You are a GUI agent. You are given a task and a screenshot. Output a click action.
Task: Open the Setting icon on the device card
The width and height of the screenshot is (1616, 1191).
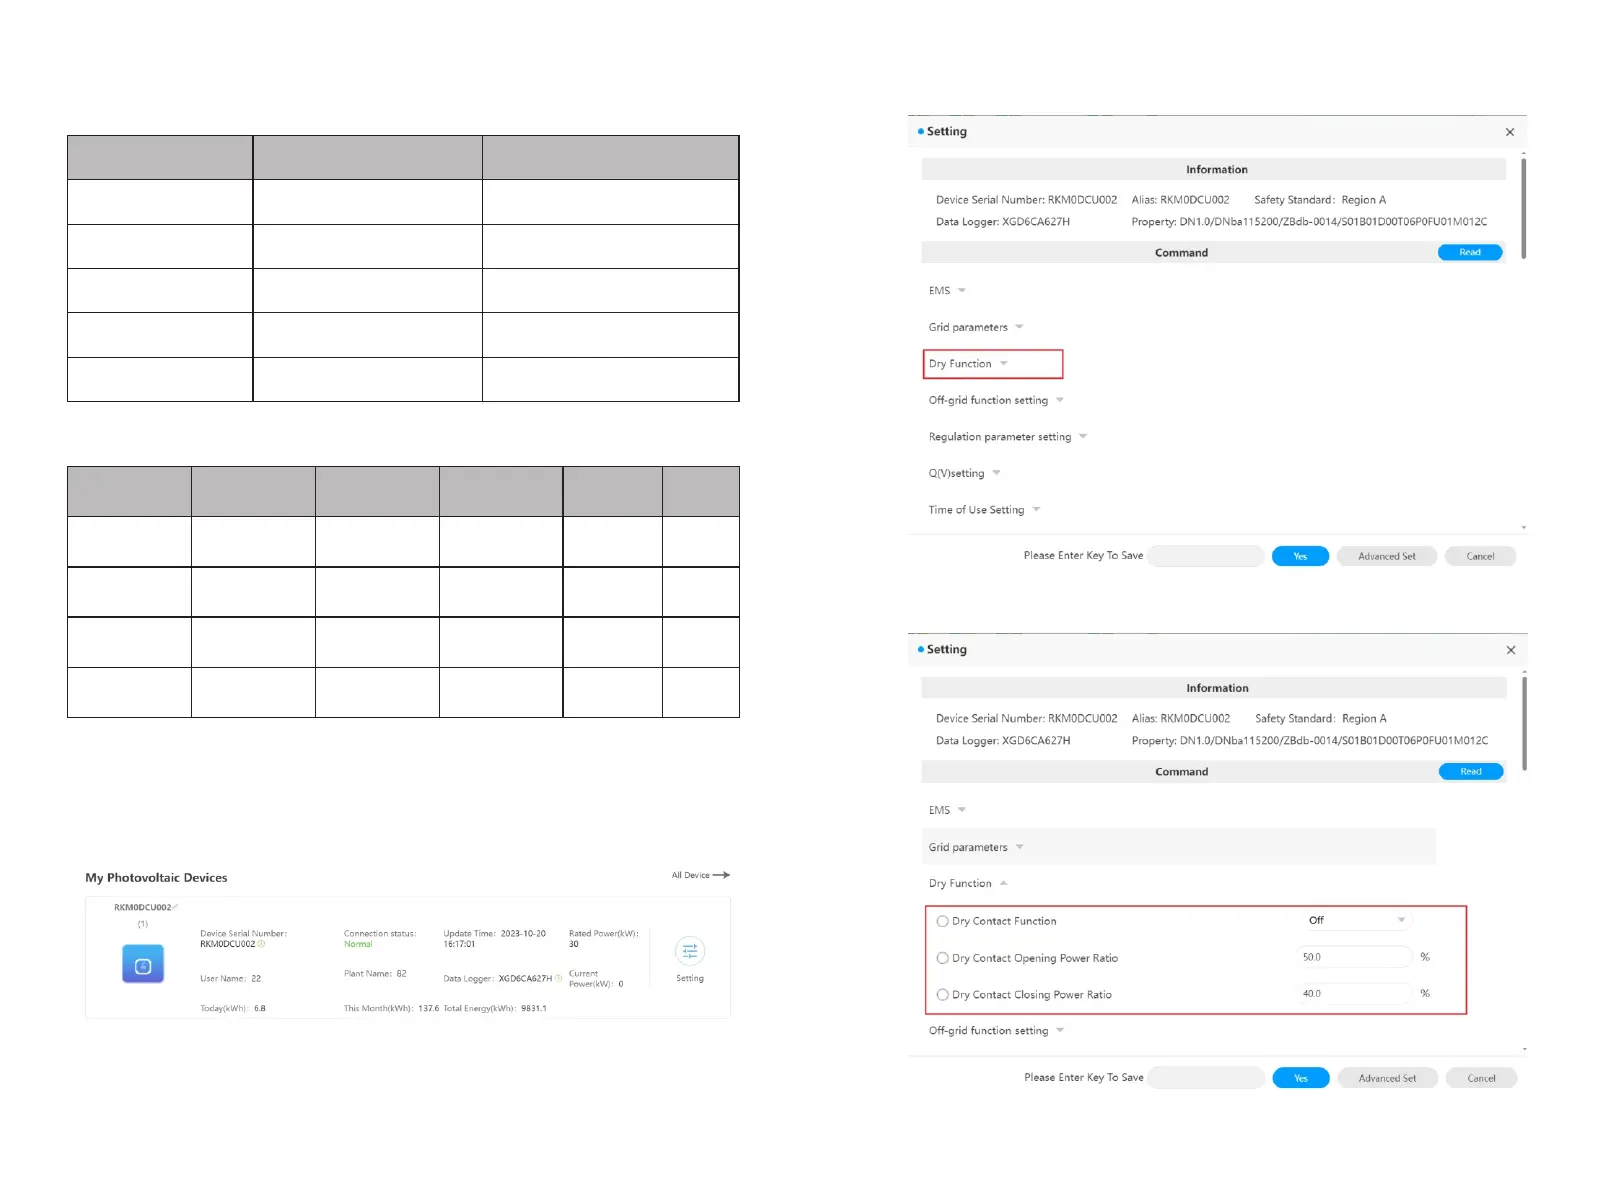(x=689, y=952)
